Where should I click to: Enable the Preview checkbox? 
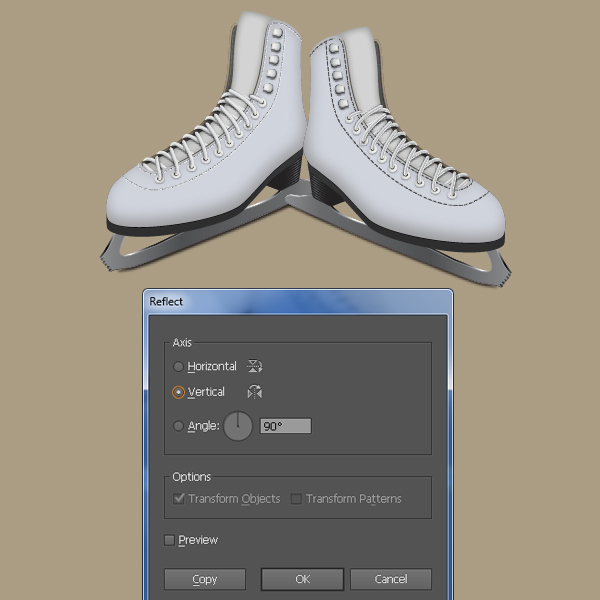(169, 540)
